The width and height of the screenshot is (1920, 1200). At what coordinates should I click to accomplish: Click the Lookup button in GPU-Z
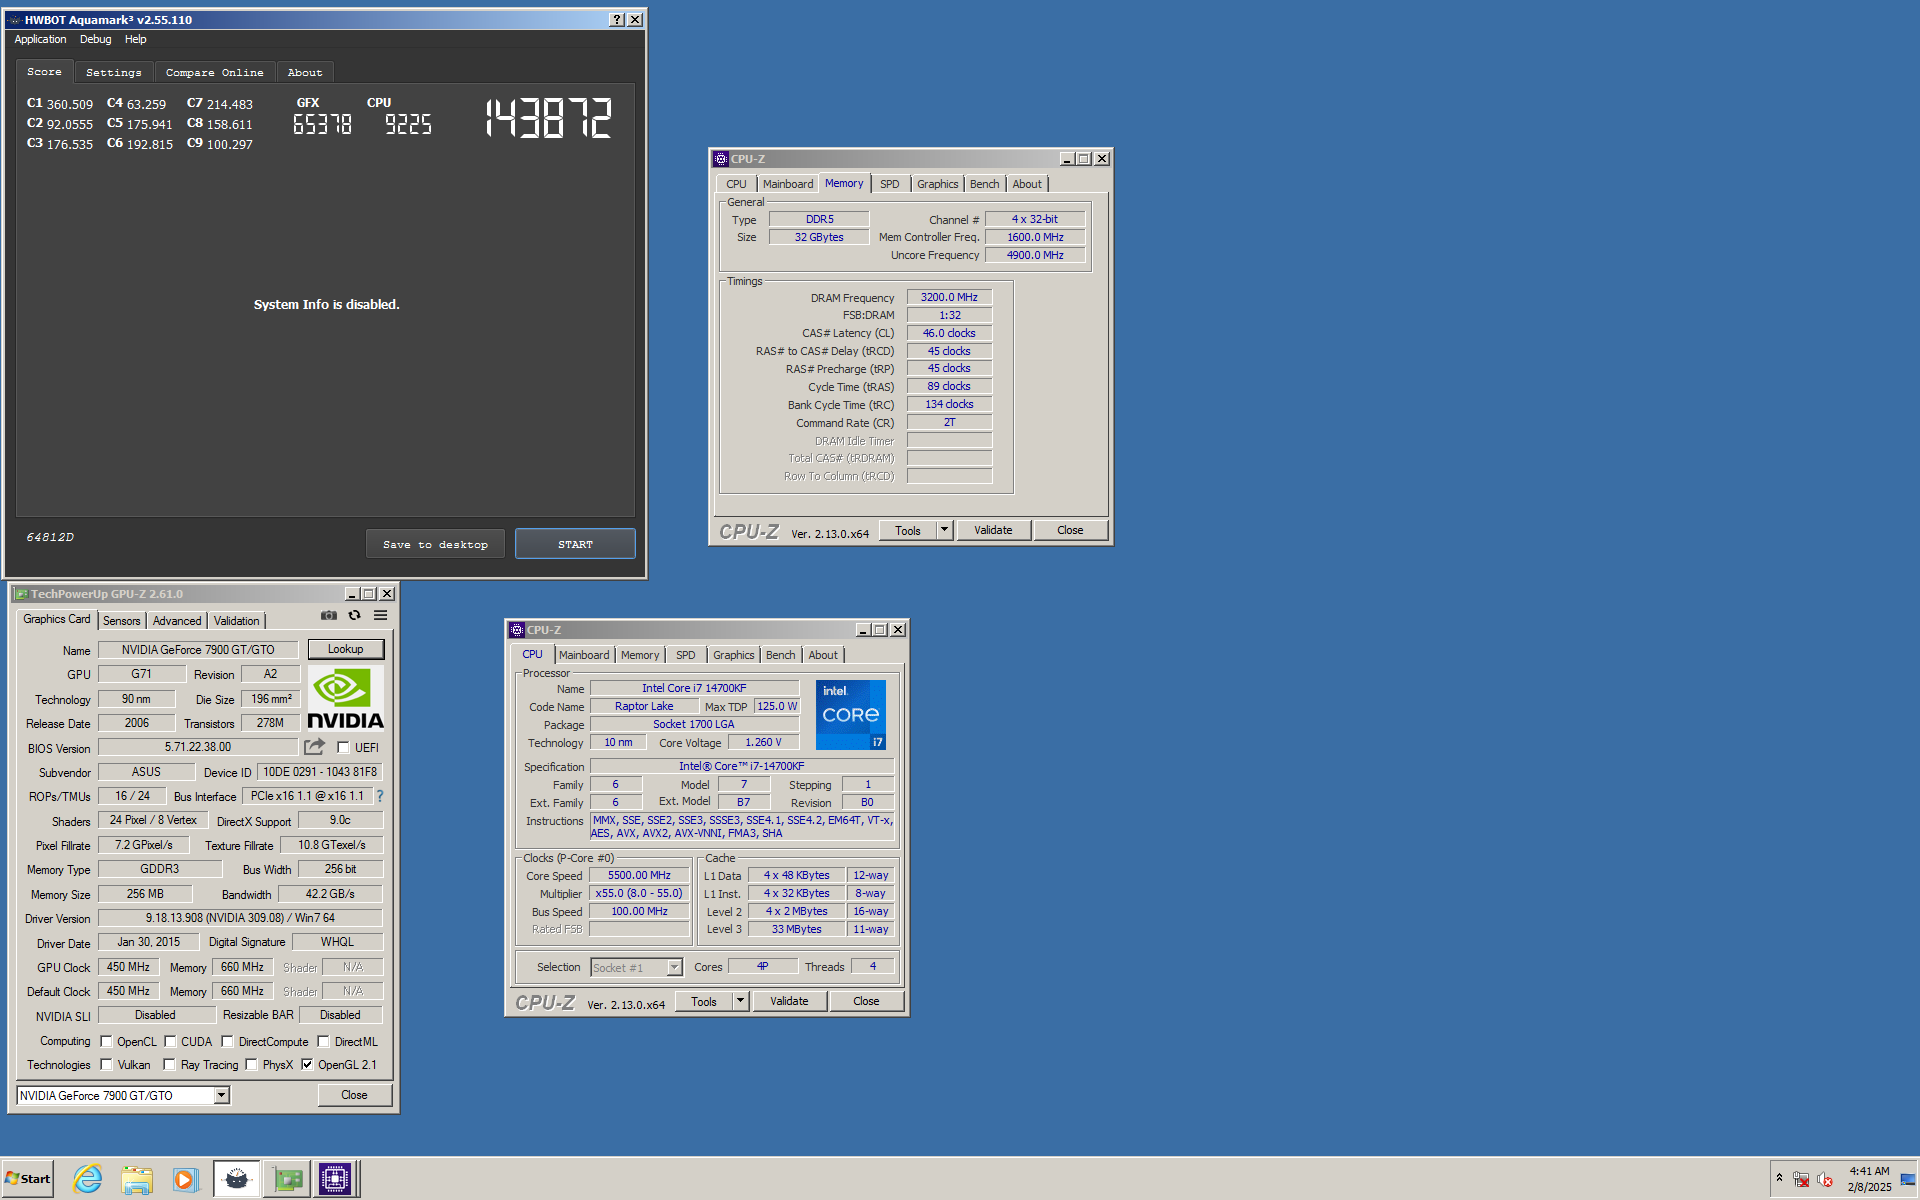tap(345, 649)
